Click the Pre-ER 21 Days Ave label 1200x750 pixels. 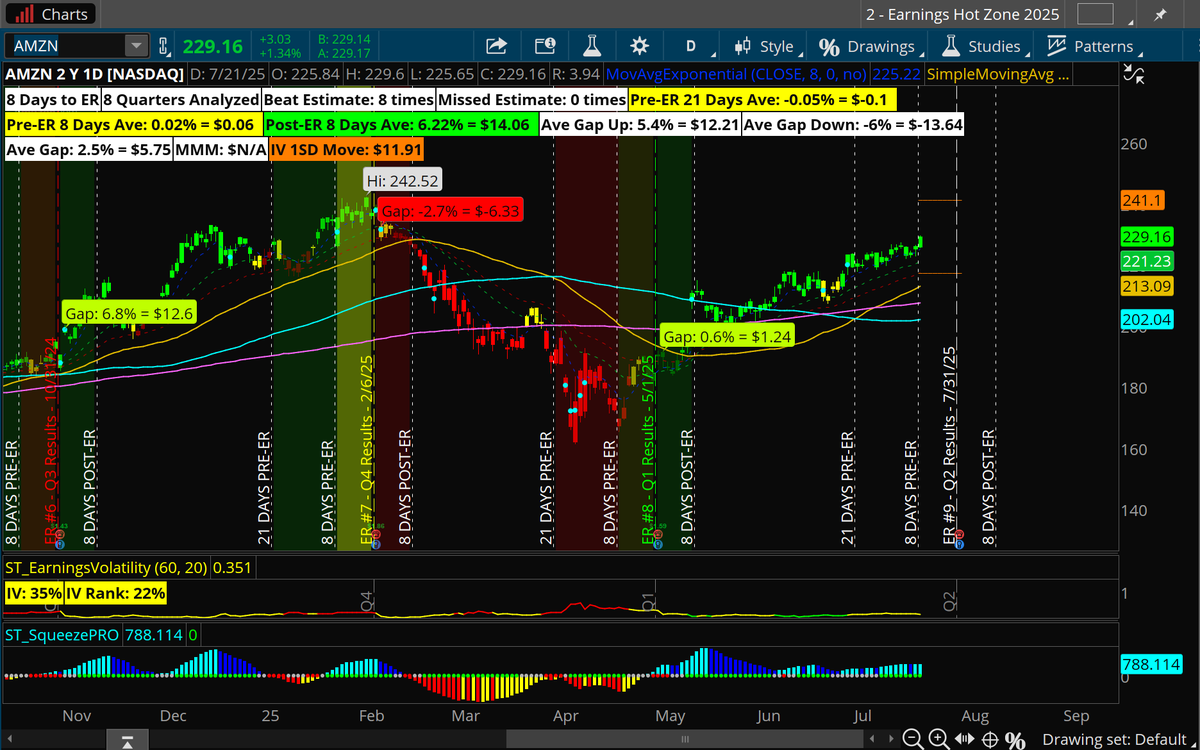(x=763, y=100)
